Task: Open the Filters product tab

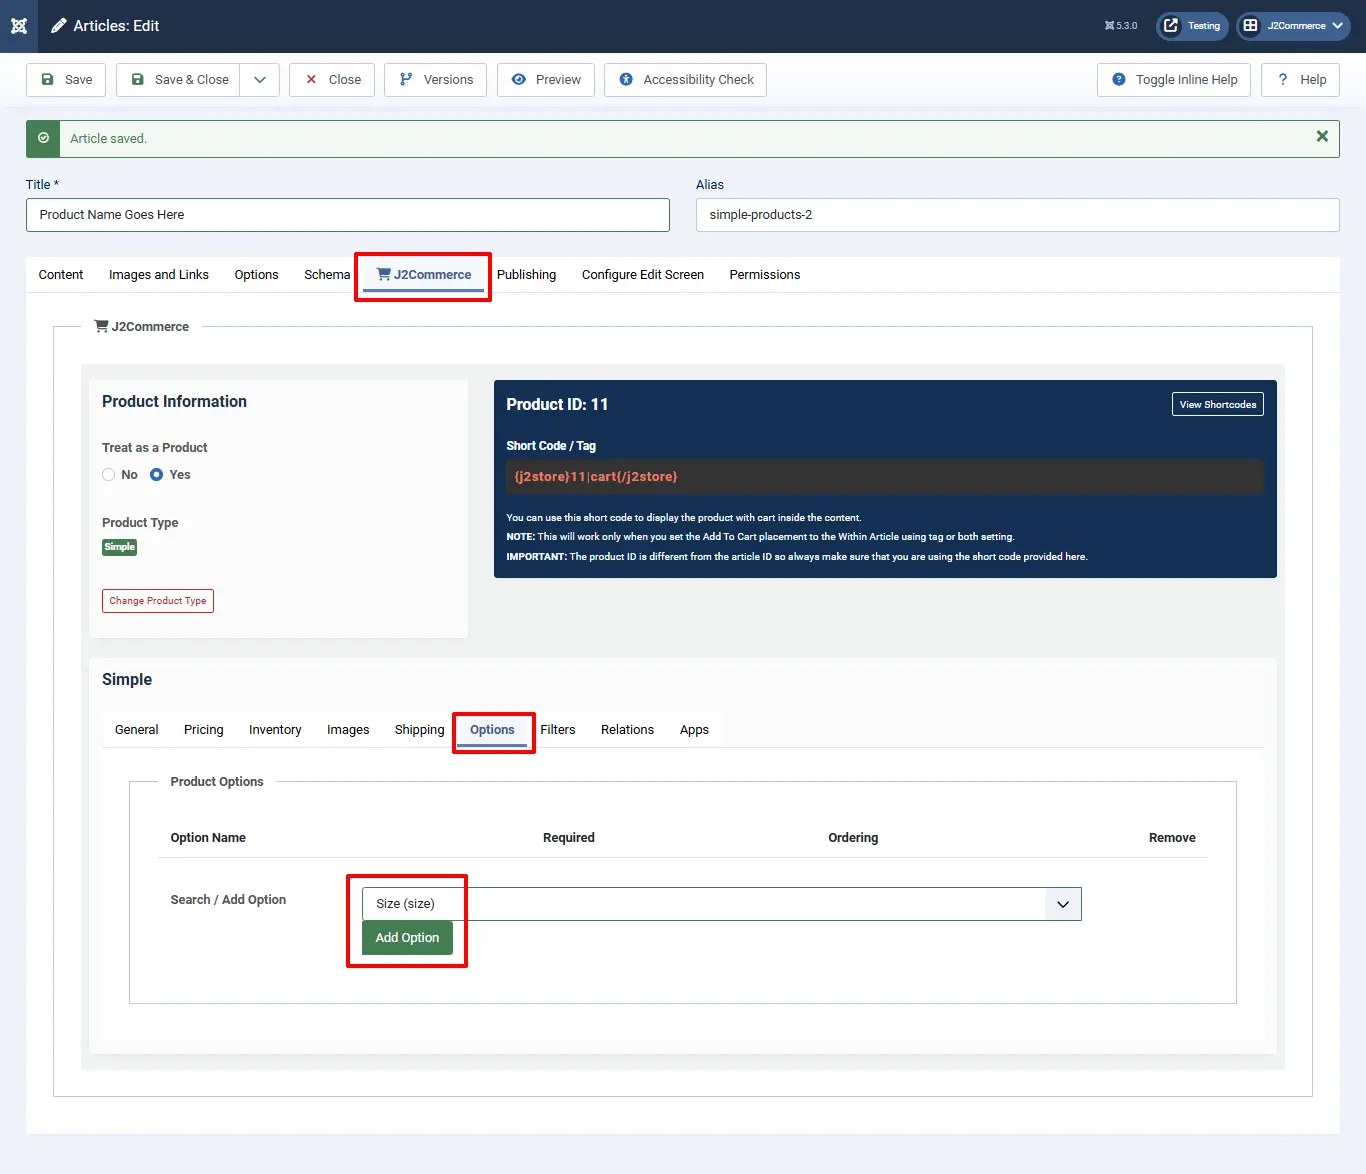Action: coord(558,730)
